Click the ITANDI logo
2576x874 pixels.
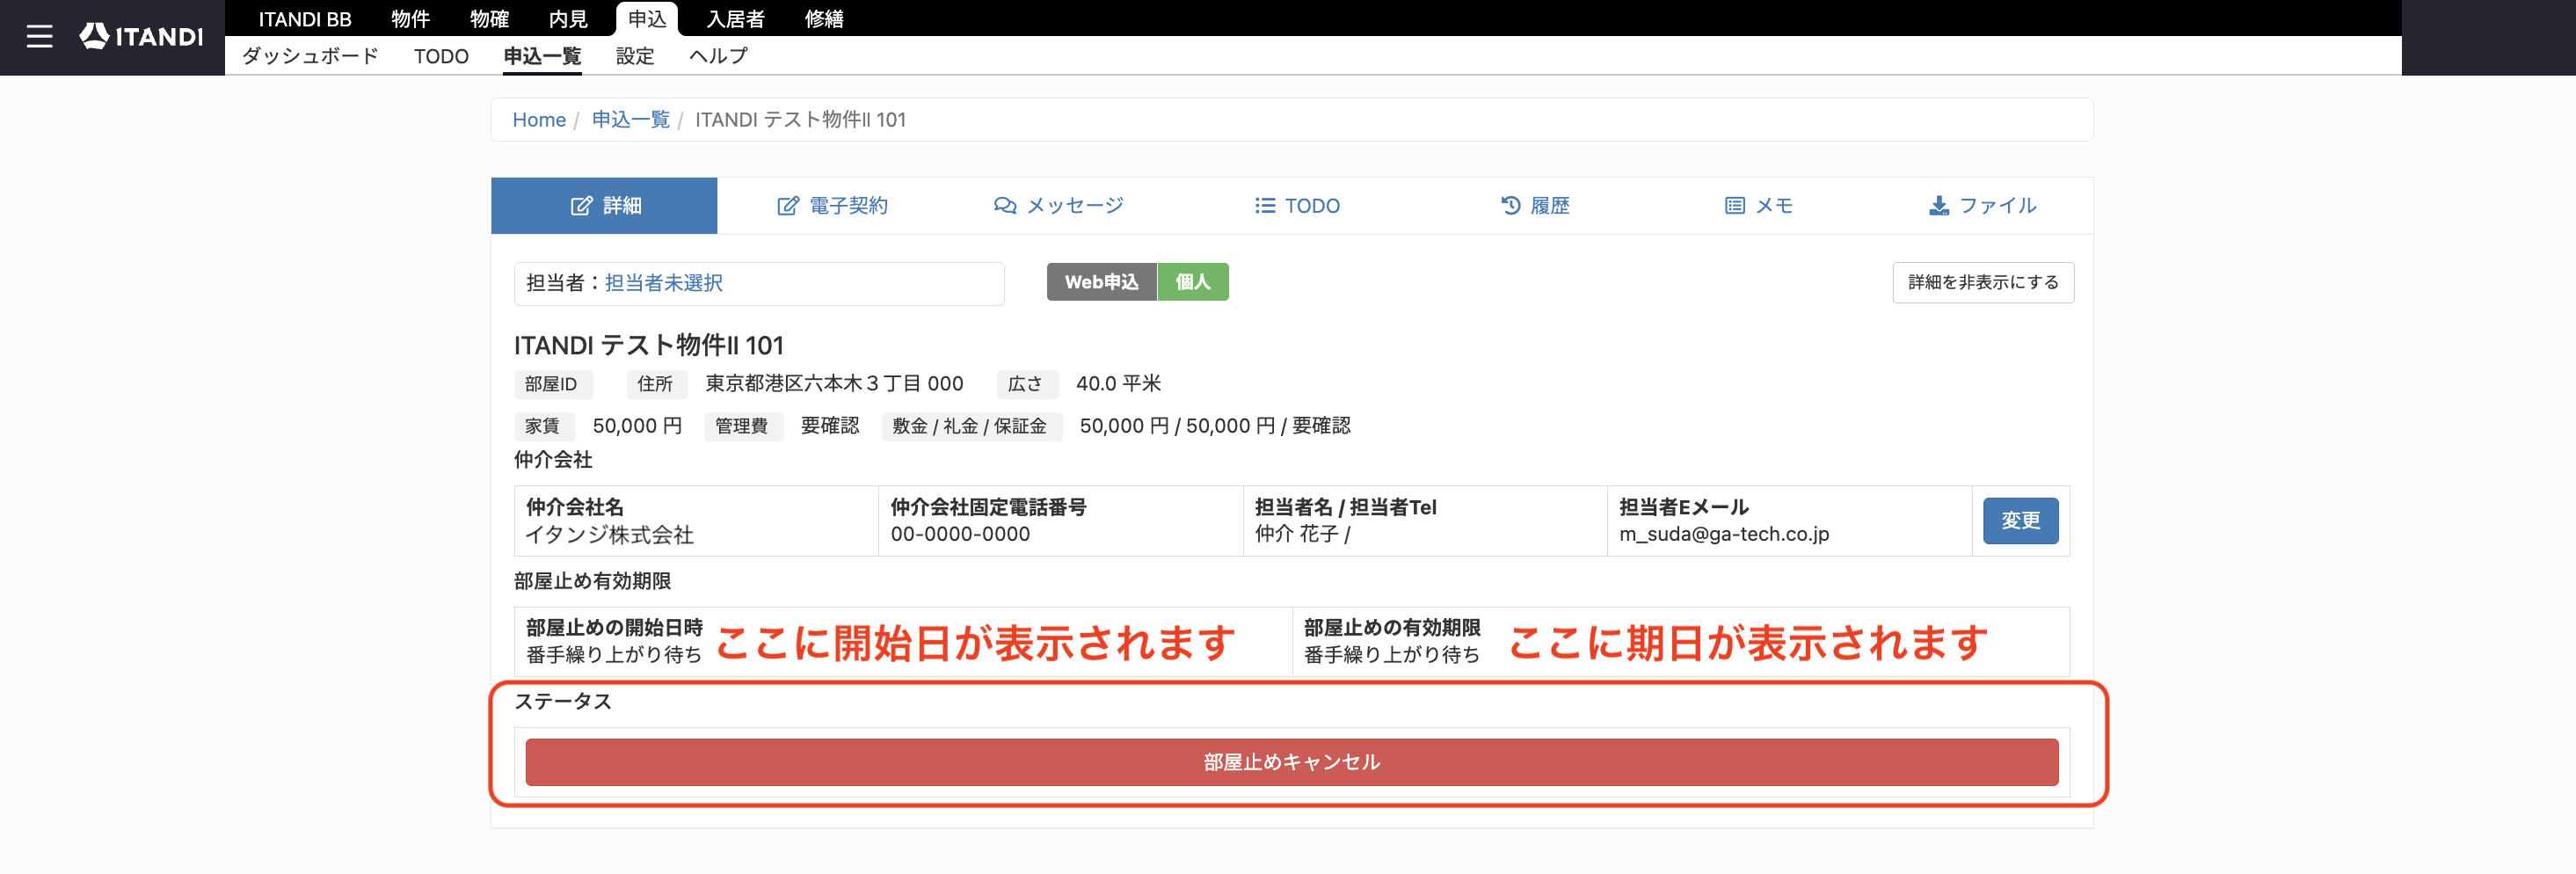tap(141, 37)
